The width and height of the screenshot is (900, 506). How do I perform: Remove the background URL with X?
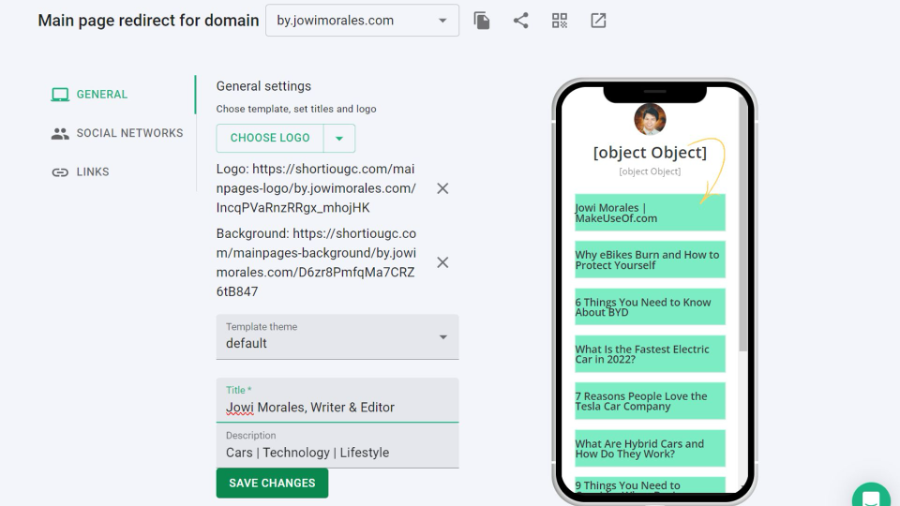tap(443, 262)
